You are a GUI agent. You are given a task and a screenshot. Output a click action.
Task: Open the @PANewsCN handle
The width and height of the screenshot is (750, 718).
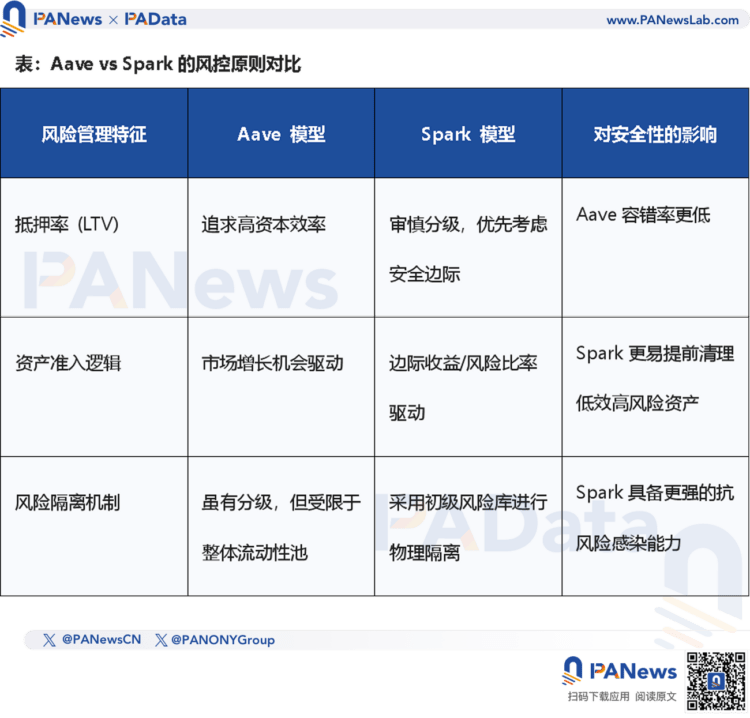pyautogui.click(x=101, y=640)
